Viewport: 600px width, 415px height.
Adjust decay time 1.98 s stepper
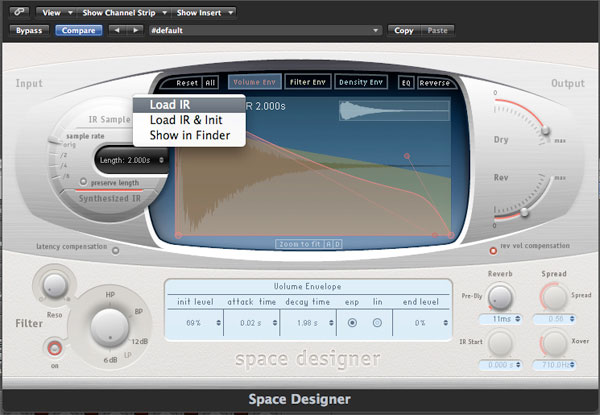[331, 323]
